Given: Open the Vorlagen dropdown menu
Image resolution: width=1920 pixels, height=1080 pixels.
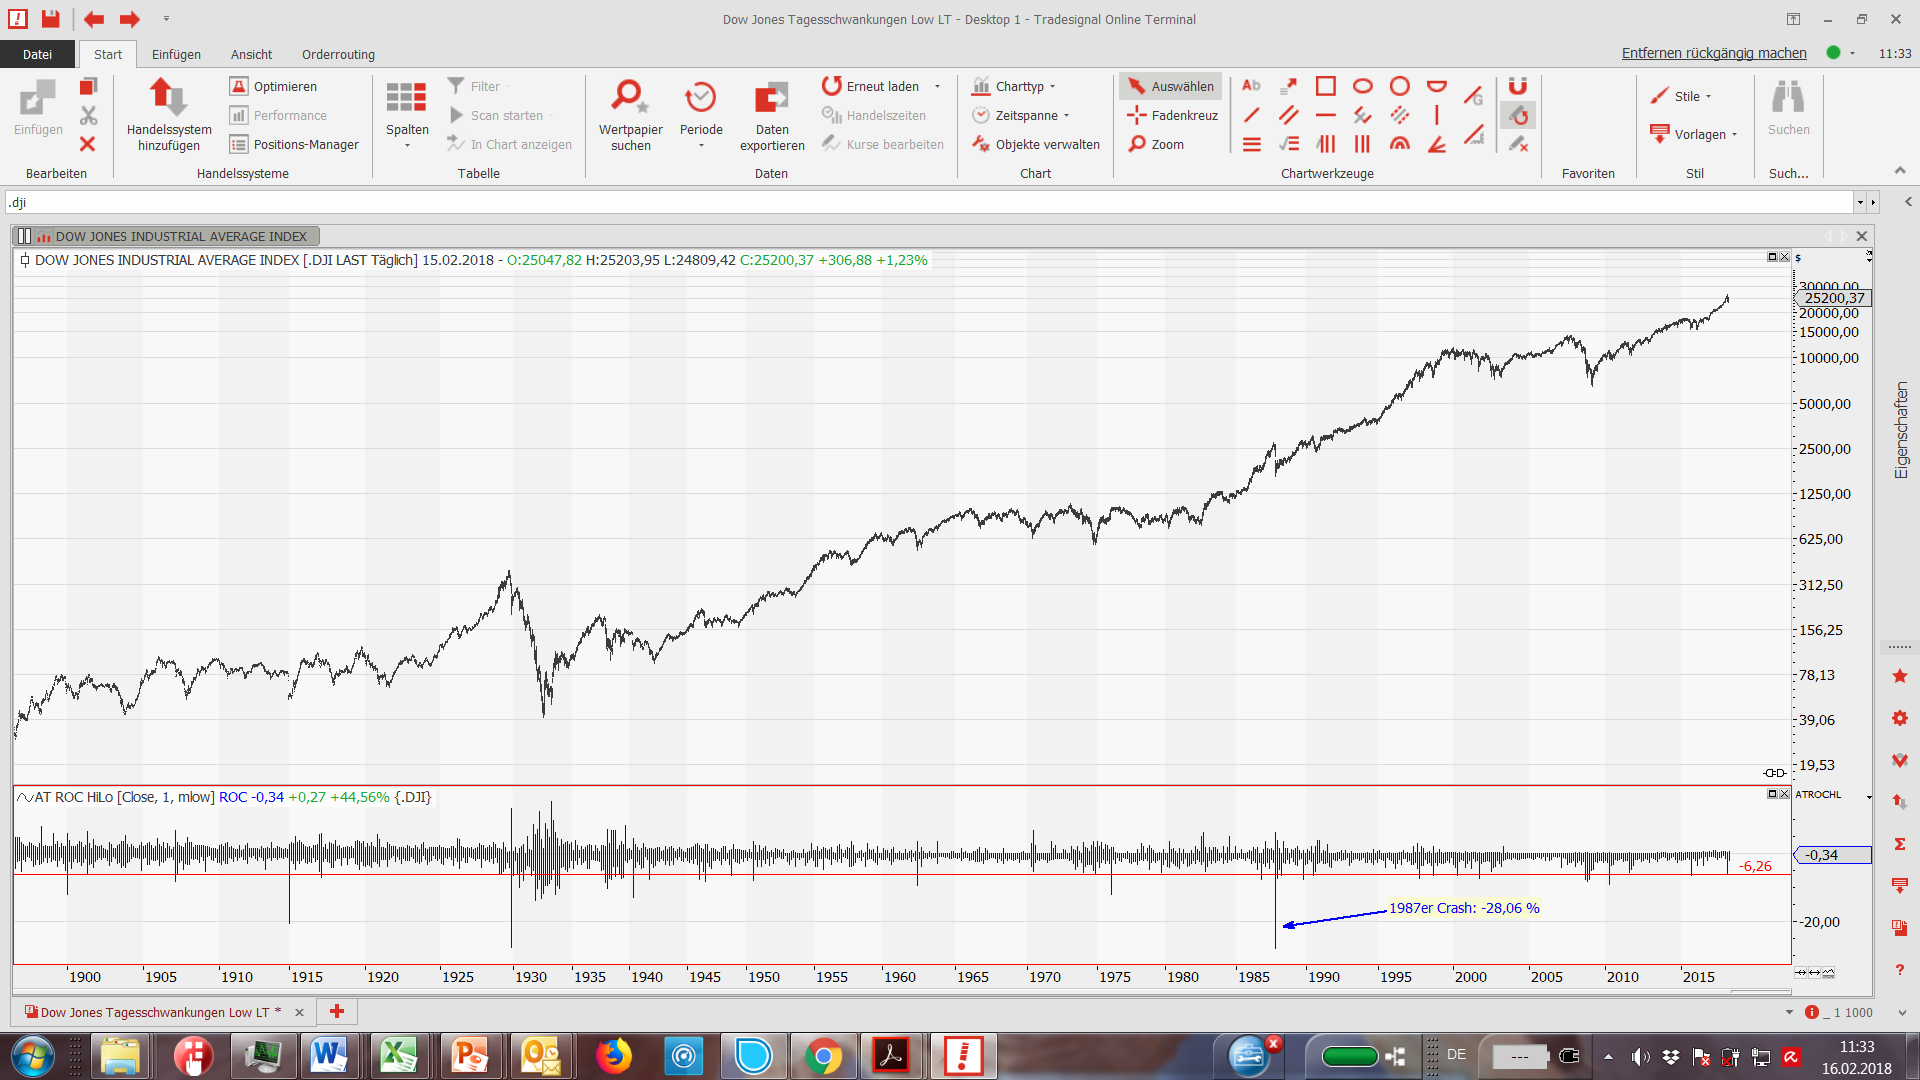Looking at the screenshot, I should coord(1698,134).
